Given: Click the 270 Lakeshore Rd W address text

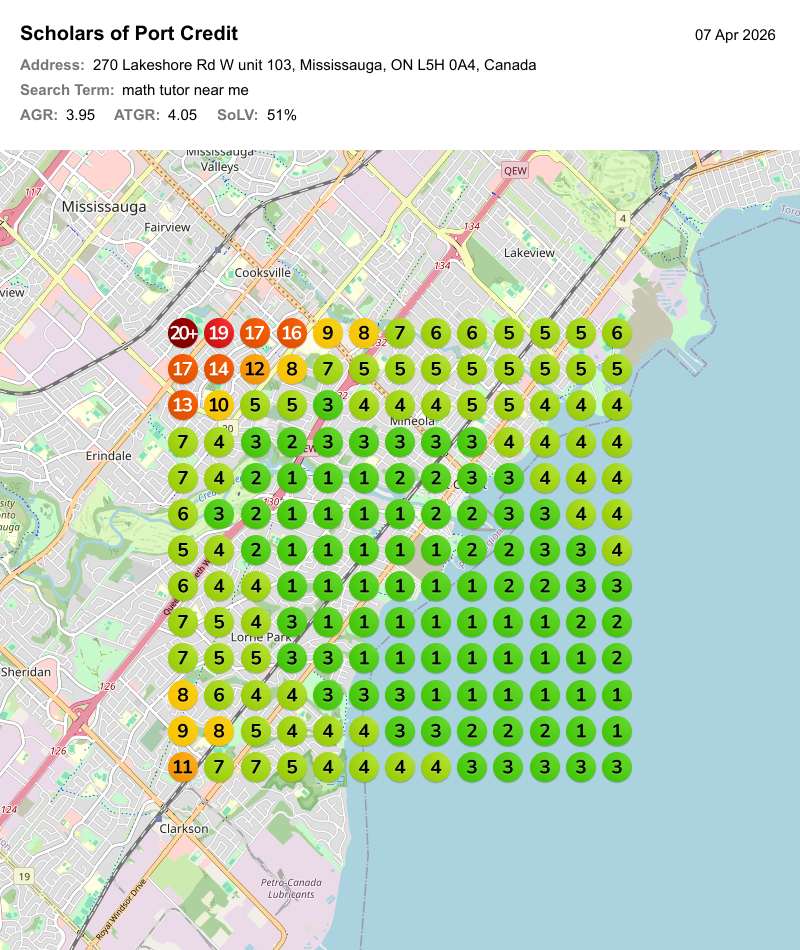Looking at the screenshot, I should point(314,65).
